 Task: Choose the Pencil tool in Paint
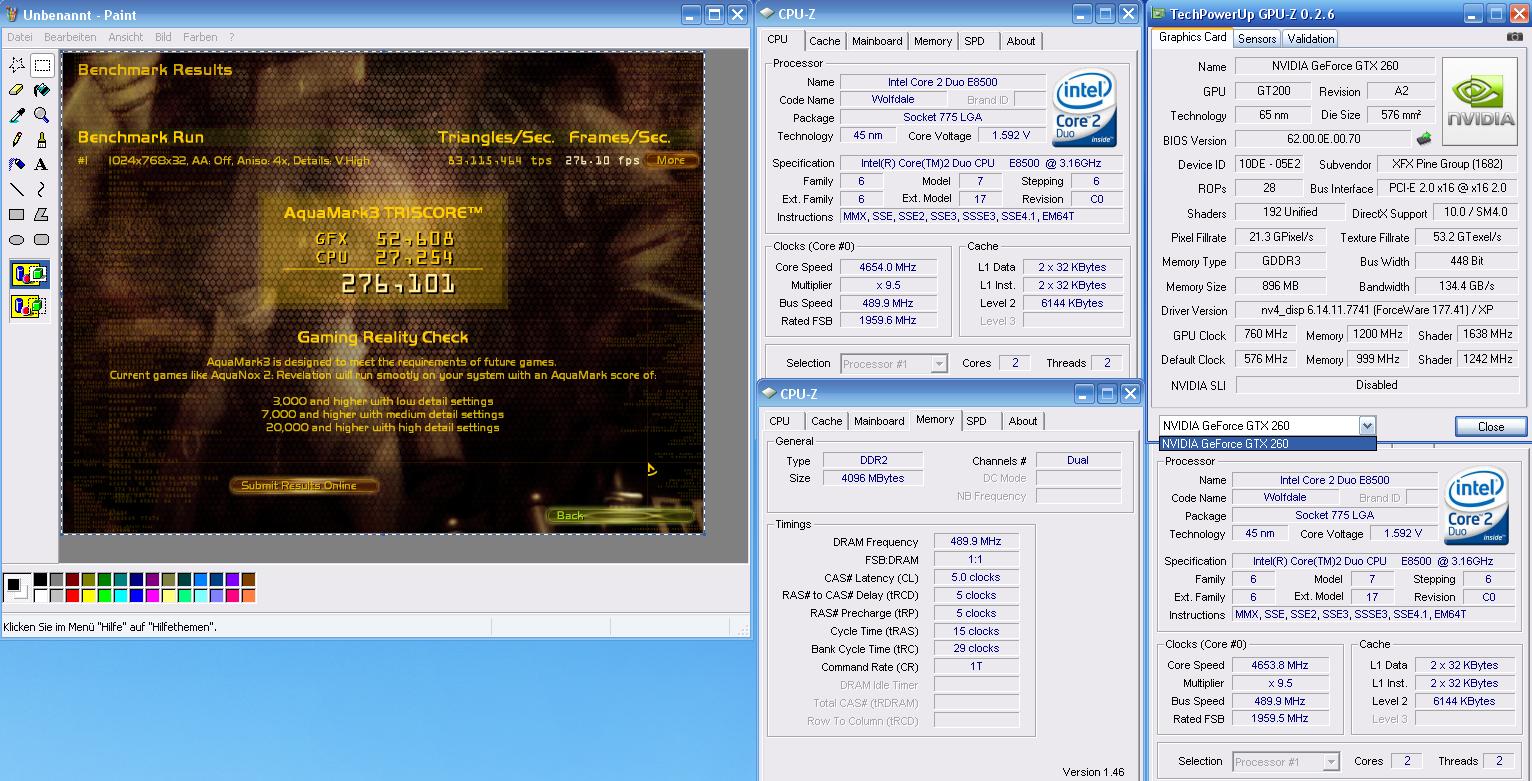click(17, 140)
